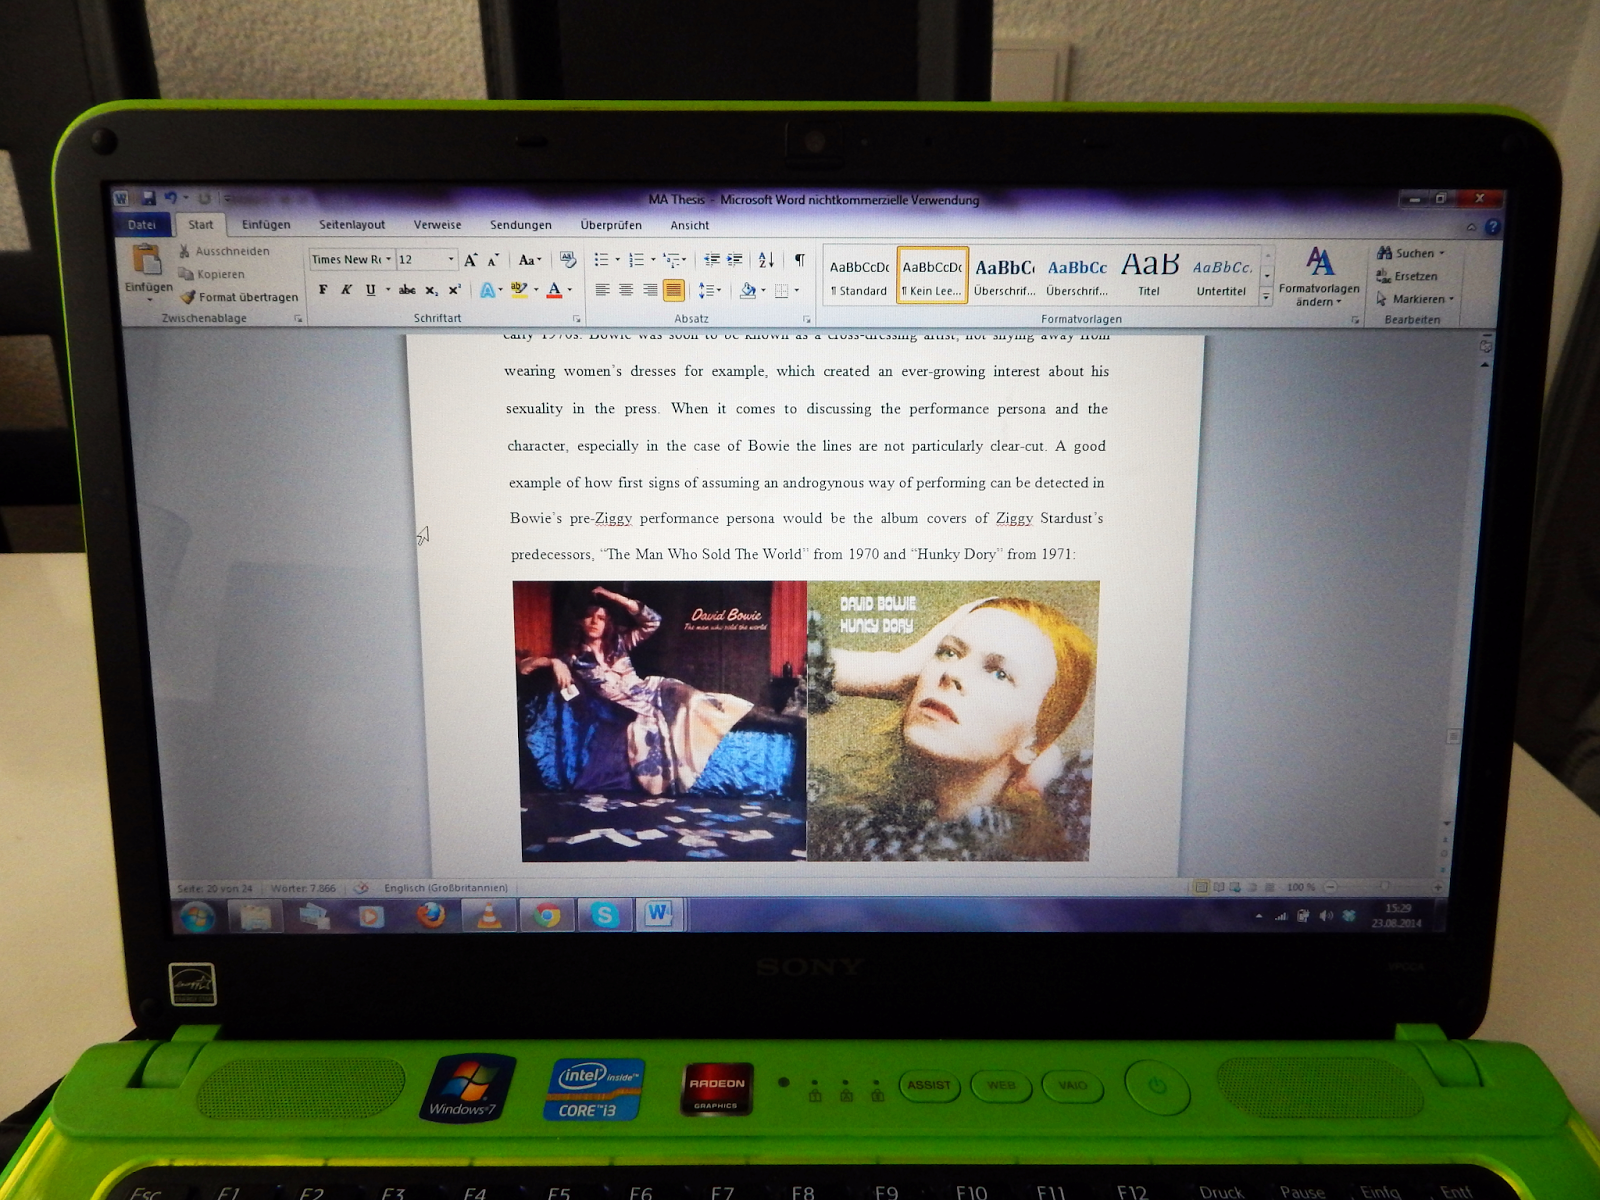1600x1200 pixels.
Task: Apply the Untertitel style
Action: click(x=1221, y=277)
